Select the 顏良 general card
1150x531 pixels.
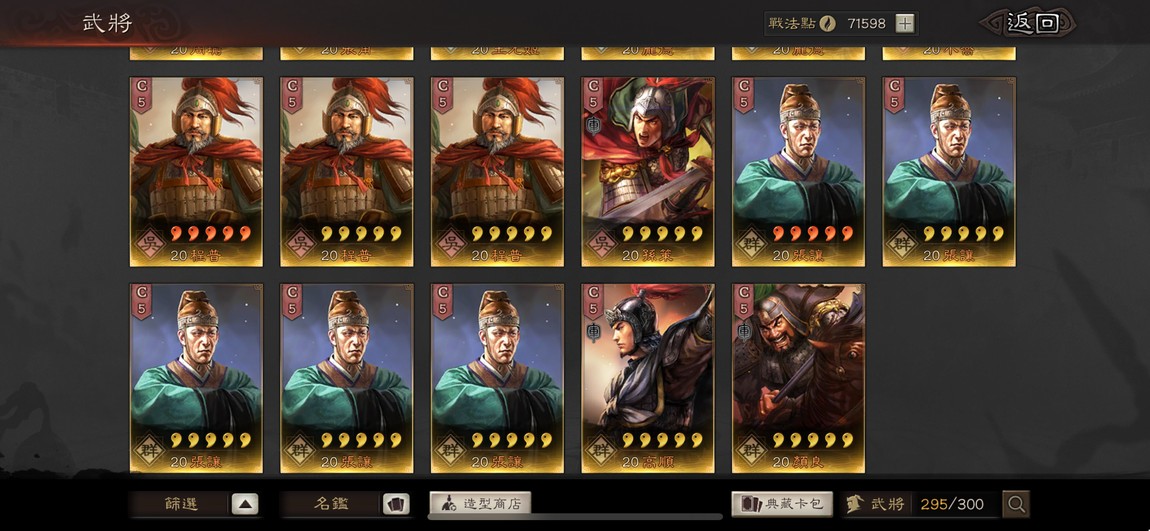pyautogui.click(x=798, y=378)
